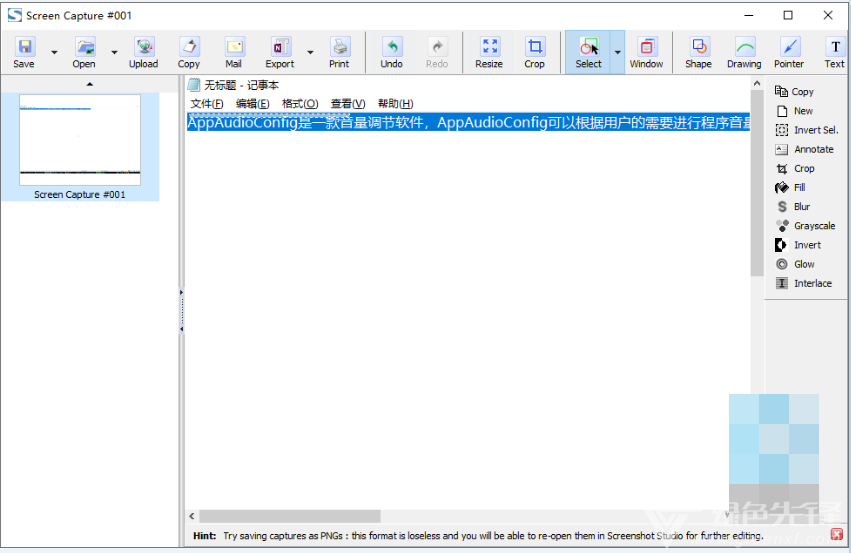
Task: Apply Glow effect from side panel
Action: tap(795, 264)
